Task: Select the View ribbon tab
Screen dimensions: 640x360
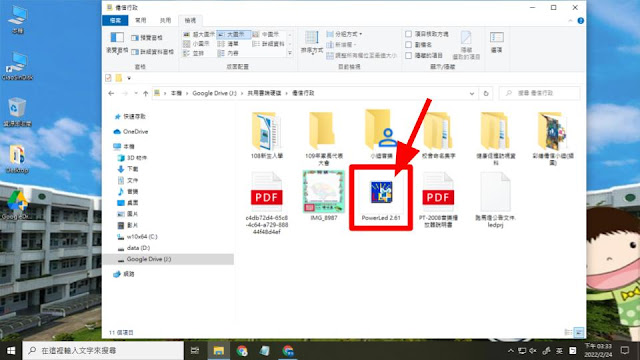Action: pos(190,20)
